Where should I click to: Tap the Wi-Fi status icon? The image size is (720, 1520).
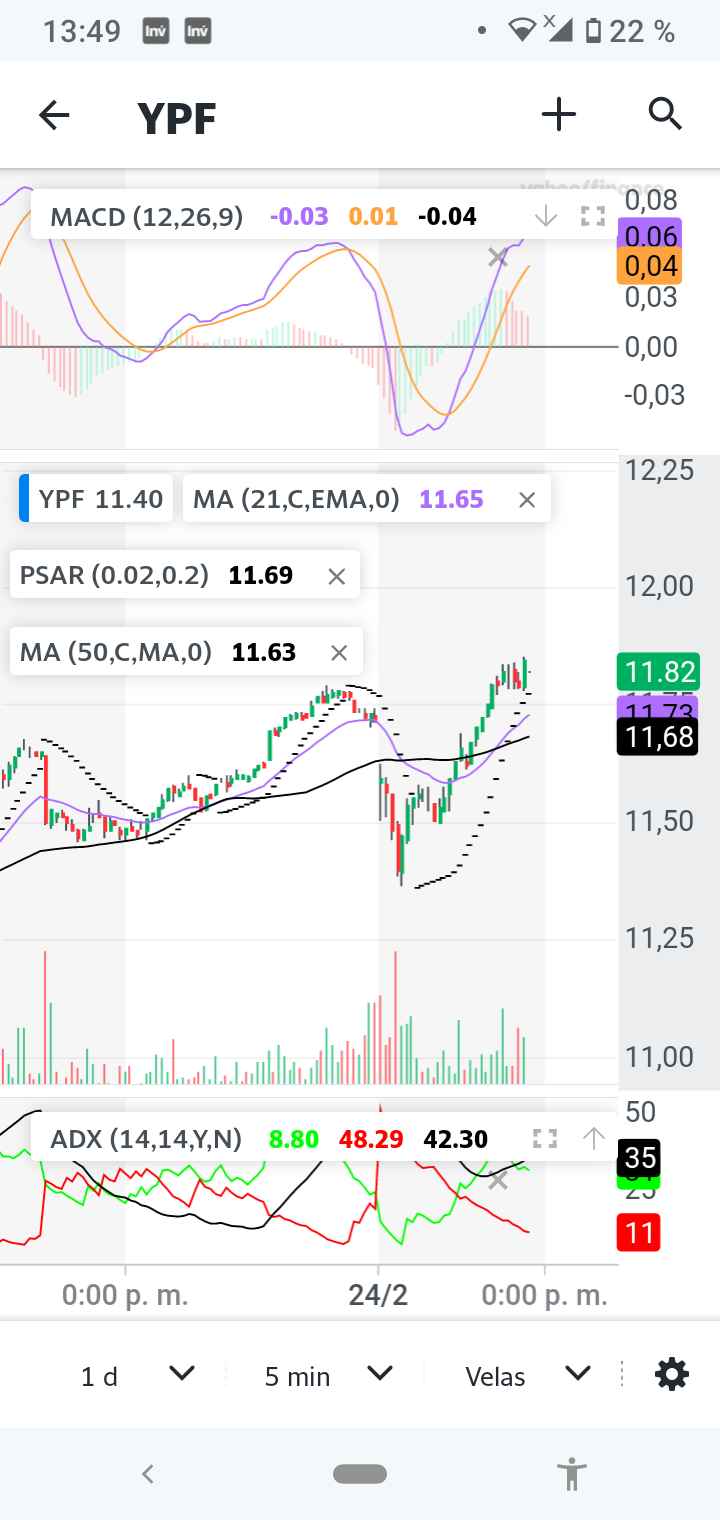522,31
